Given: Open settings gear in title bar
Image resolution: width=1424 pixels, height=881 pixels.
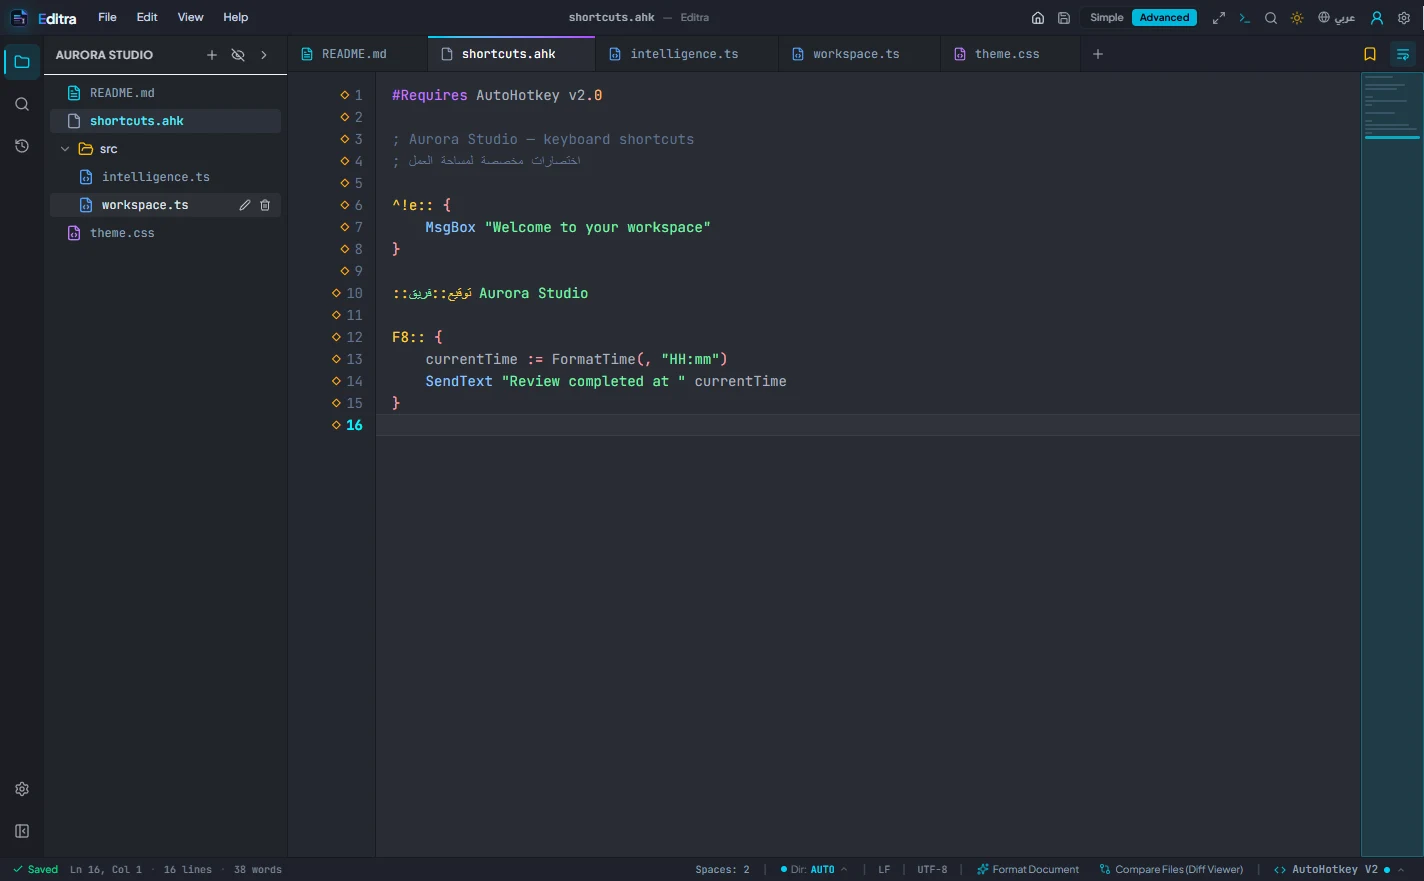Looking at the screenshot, I should (x=1404, y=18).
